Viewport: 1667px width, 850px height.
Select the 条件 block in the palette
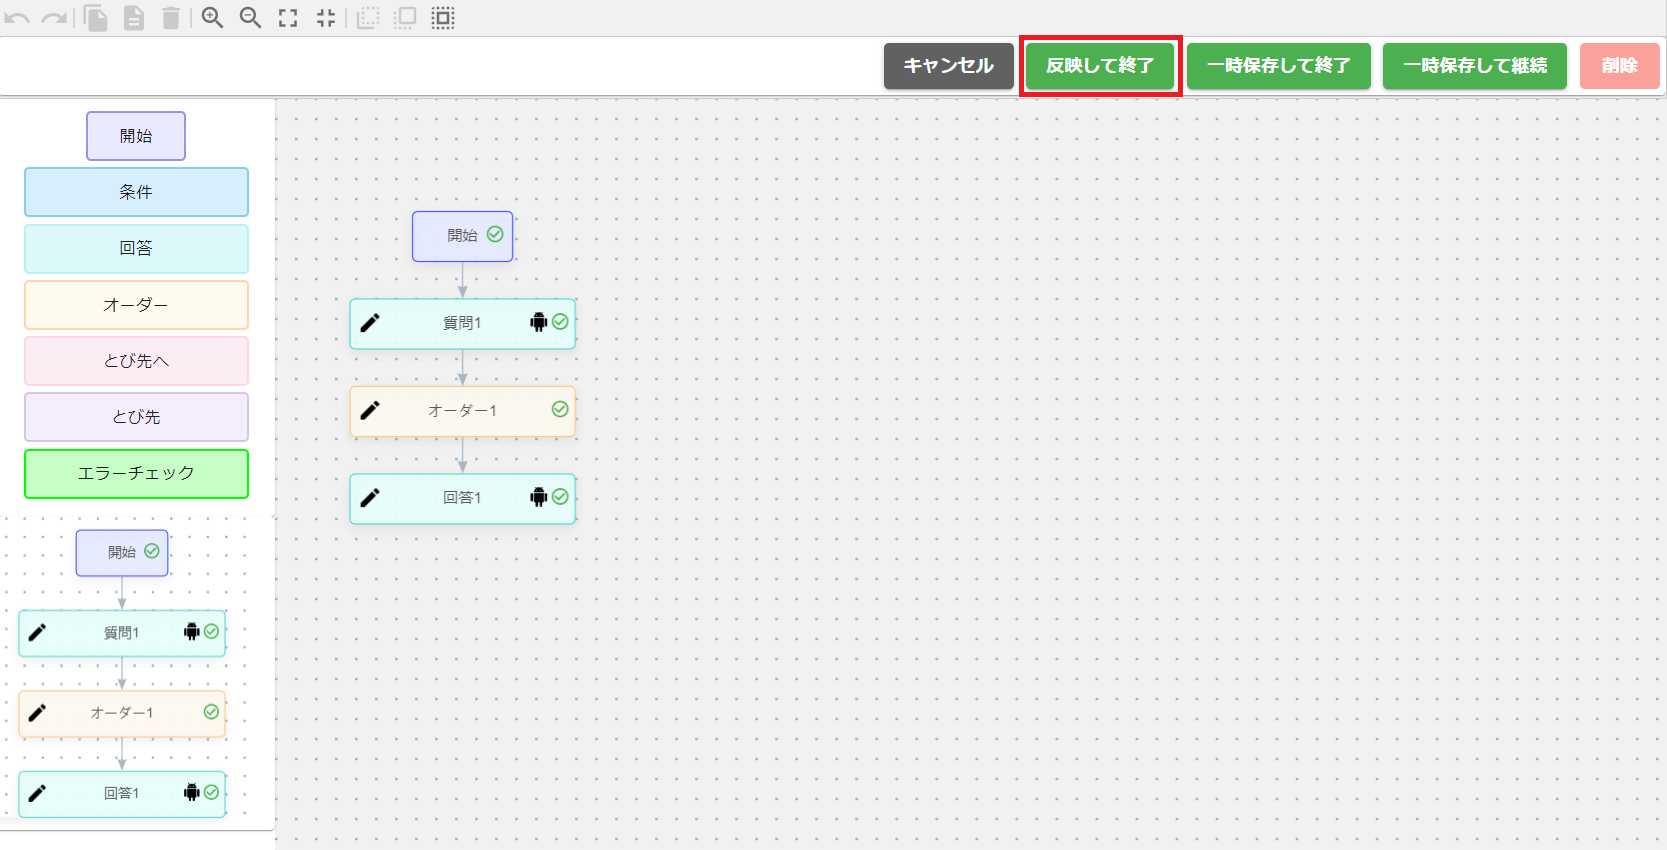coord(136,192)
